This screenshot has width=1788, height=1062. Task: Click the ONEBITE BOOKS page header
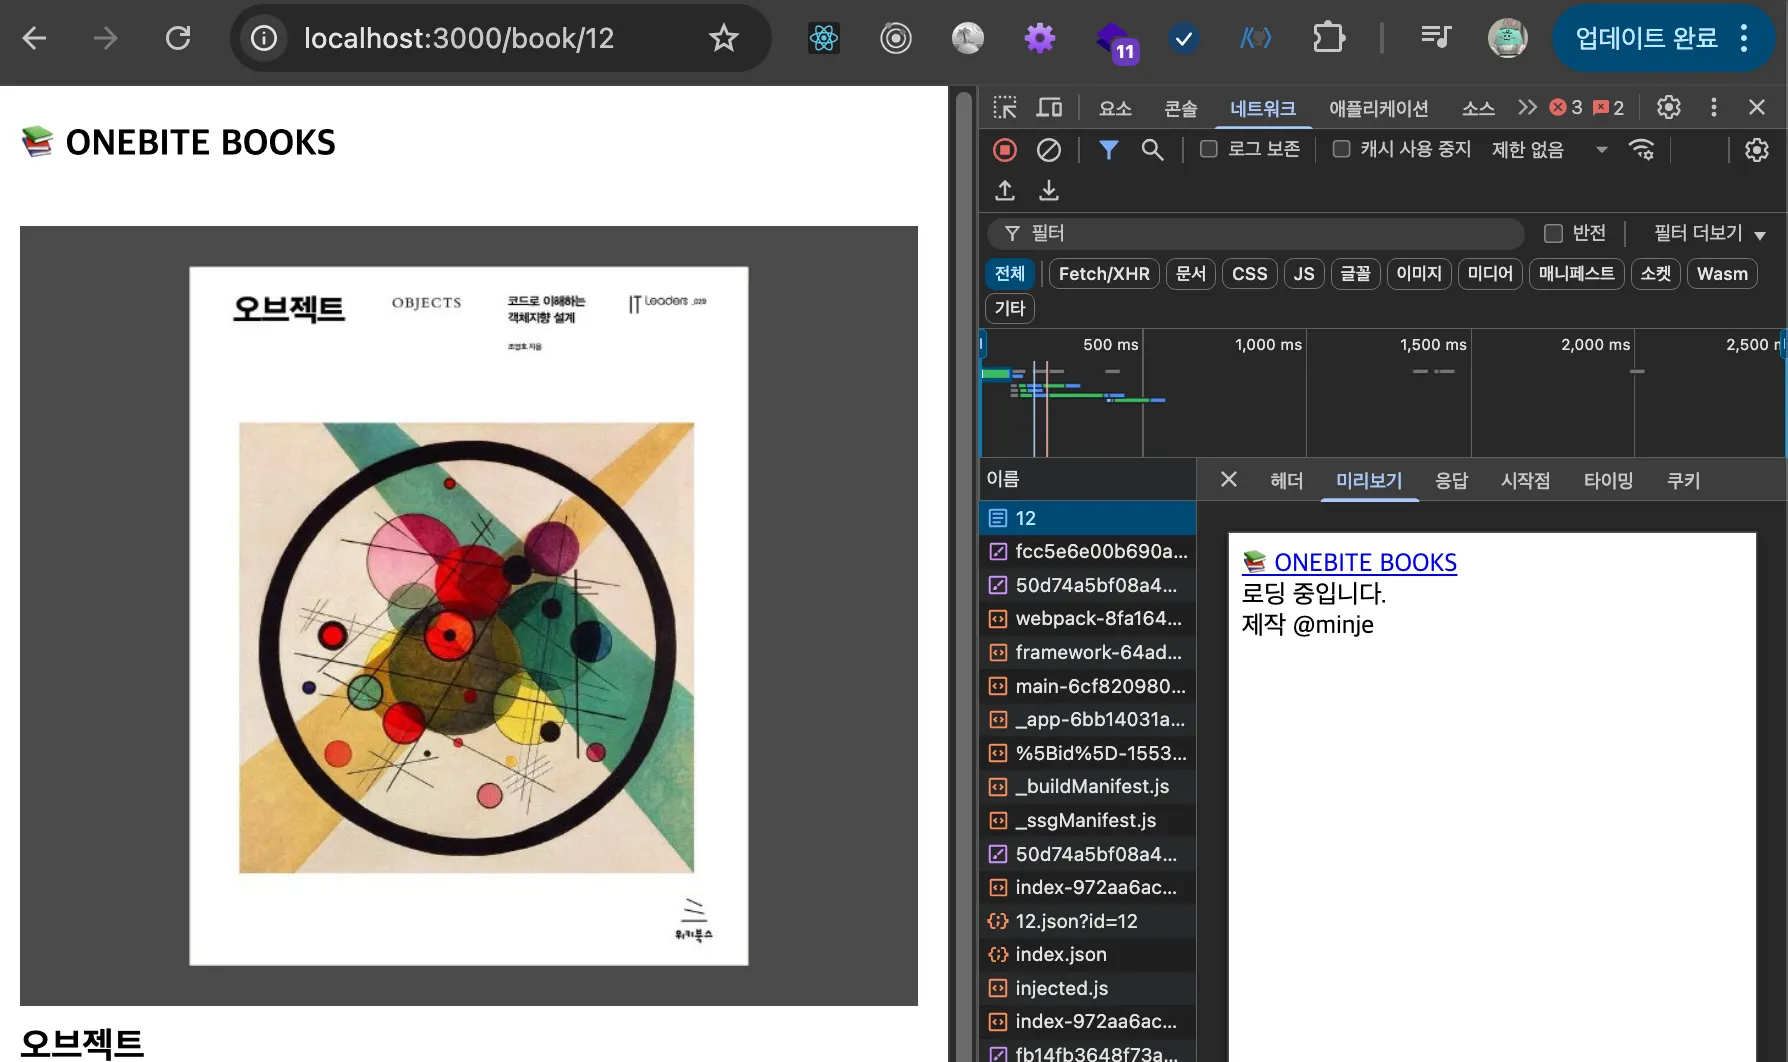click(179, 142)
